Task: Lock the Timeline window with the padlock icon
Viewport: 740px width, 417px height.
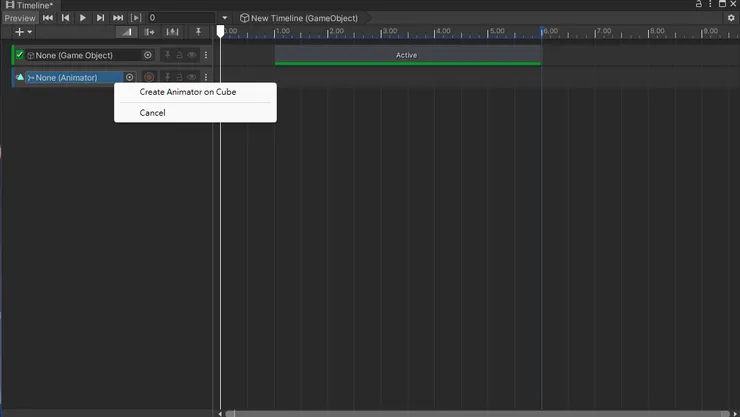Action: pos(698,4)
